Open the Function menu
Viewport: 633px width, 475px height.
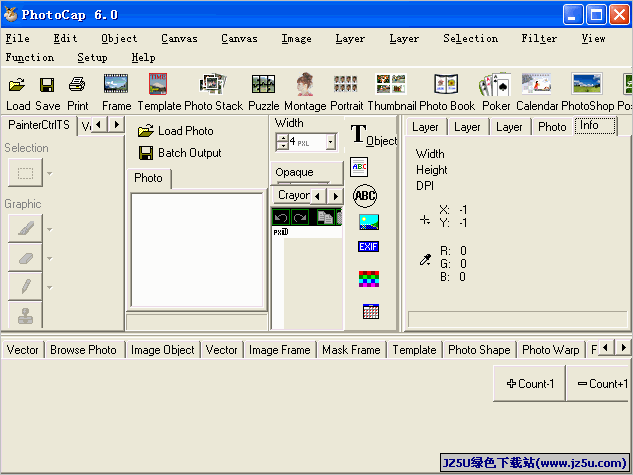click(x=30, y=57)
